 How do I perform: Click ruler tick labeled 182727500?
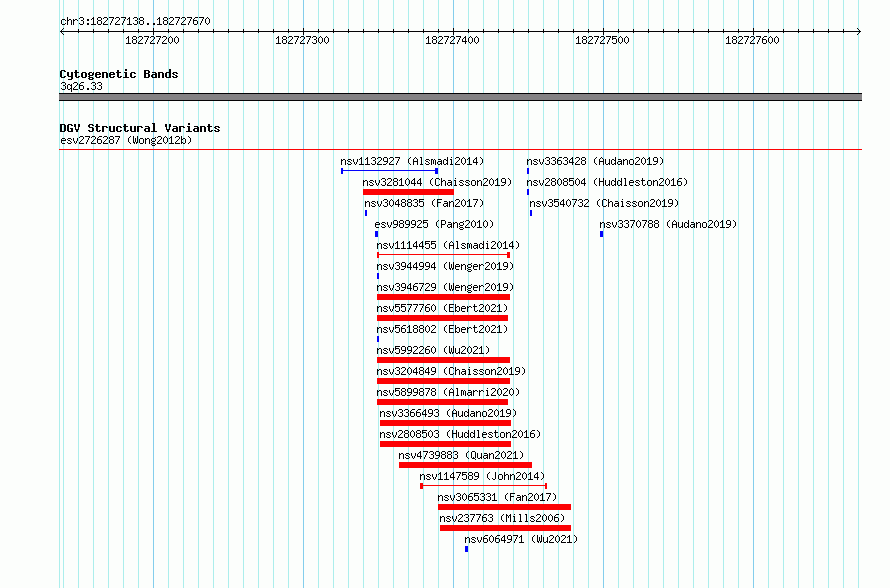[602, 40]
